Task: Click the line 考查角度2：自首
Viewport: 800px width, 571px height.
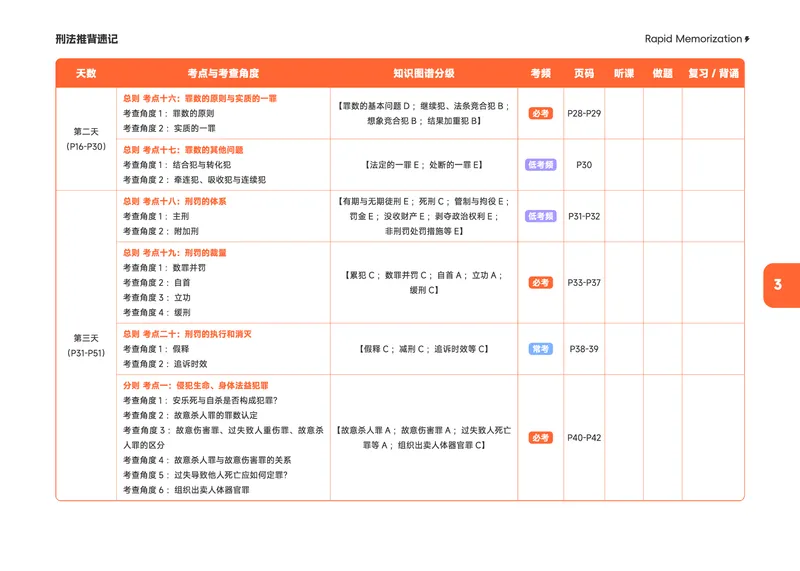Action: click(157, 283)
